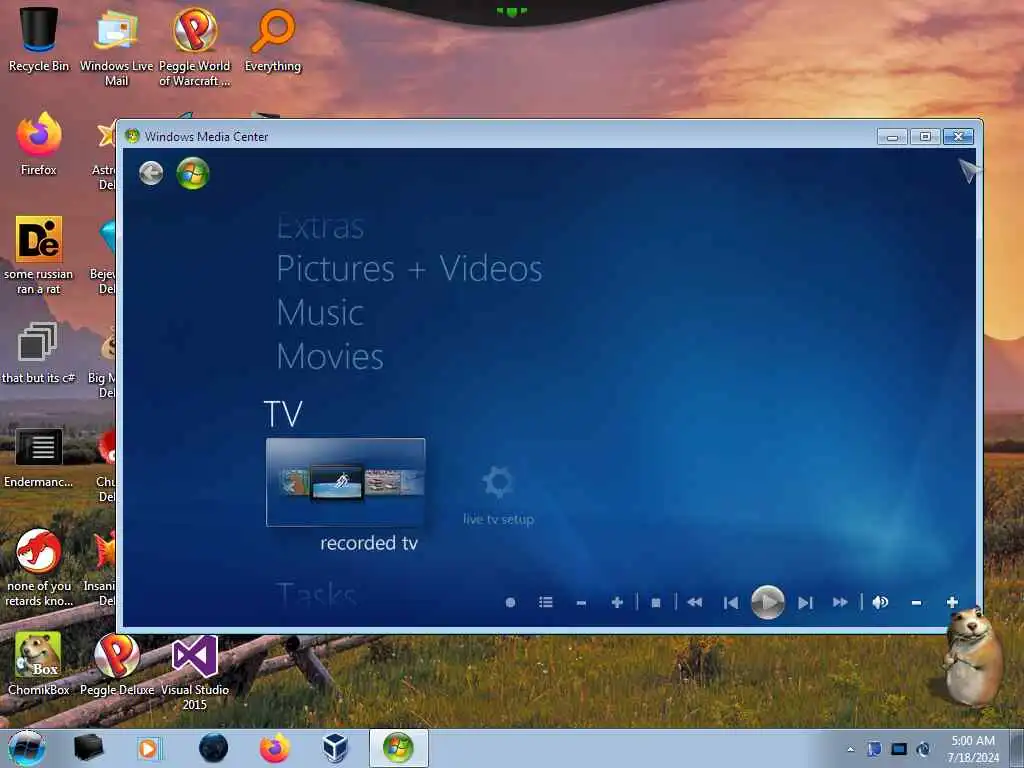Image resolution: width=1024 pixels, height=768 pixels.
Task: Click the rewind button
Action: click(695, 602)
